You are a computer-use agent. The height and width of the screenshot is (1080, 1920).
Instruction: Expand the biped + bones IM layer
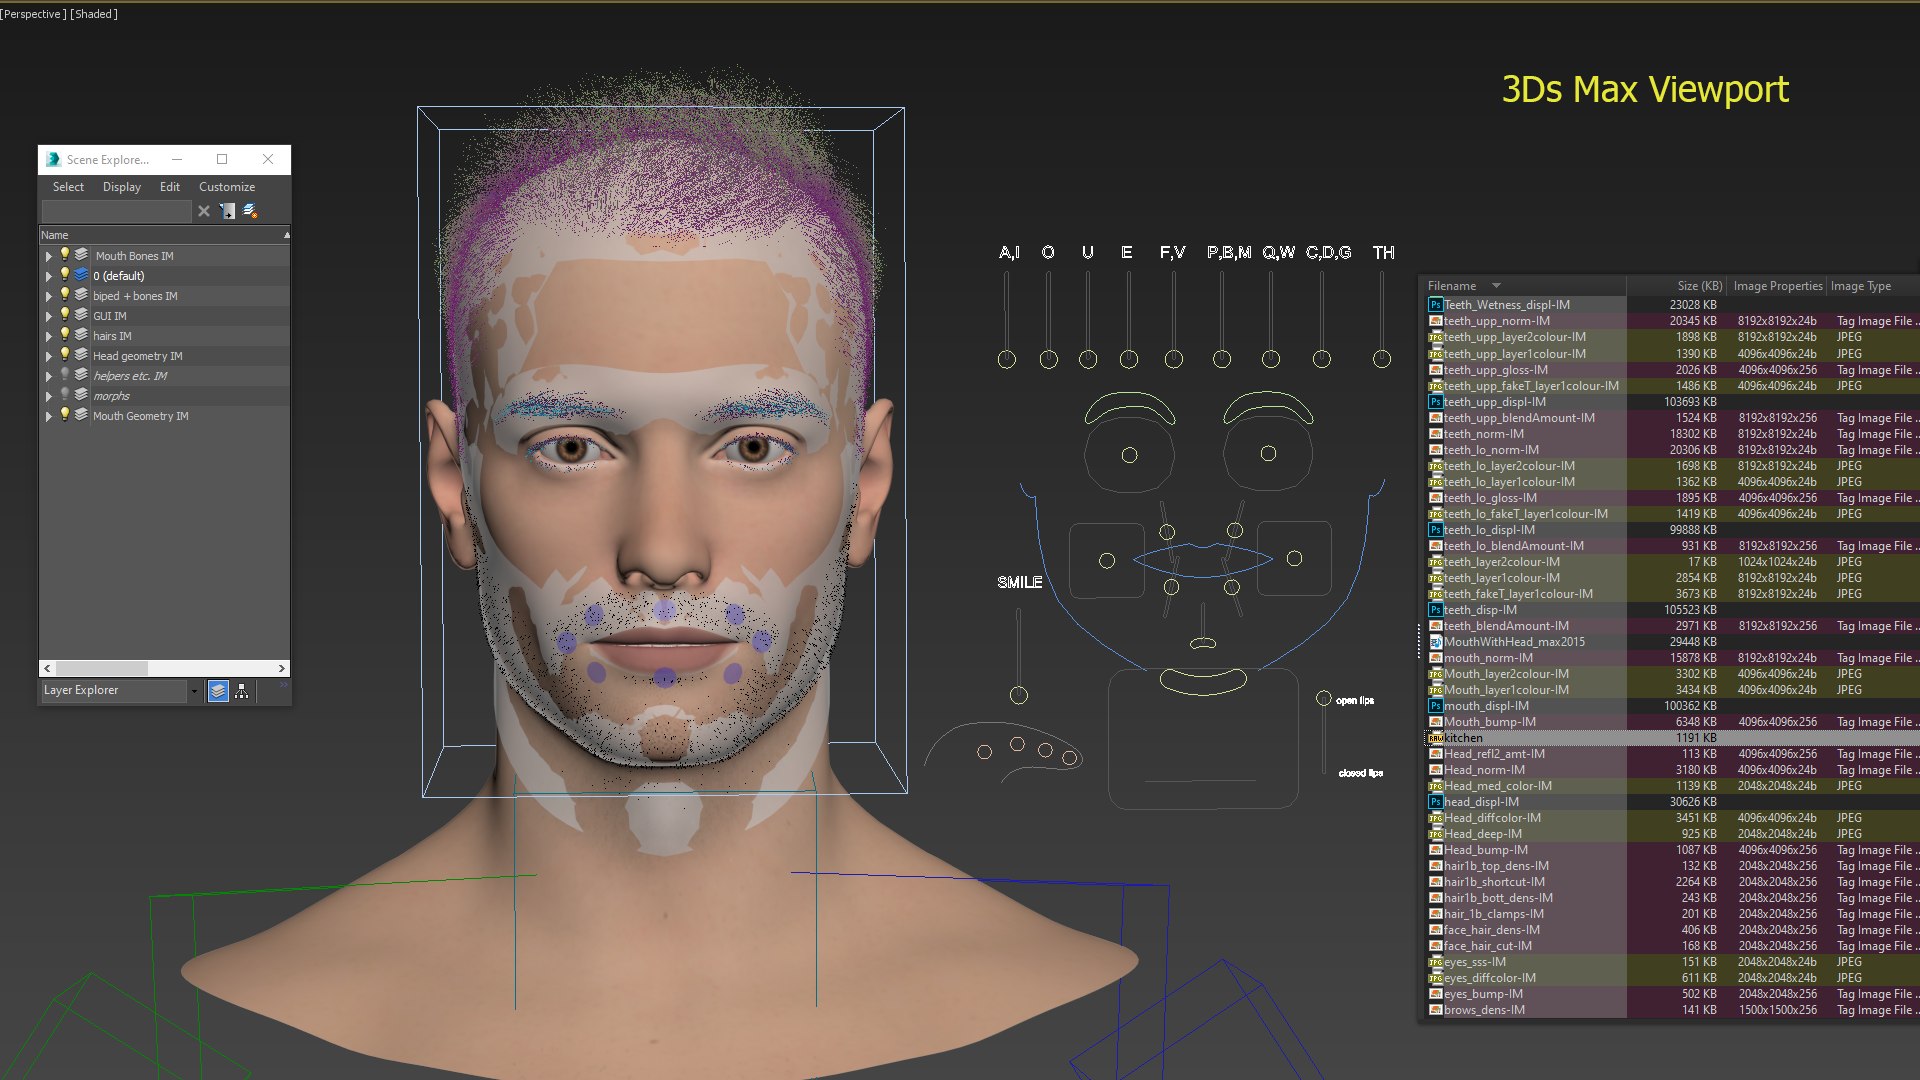coord(48,296)
